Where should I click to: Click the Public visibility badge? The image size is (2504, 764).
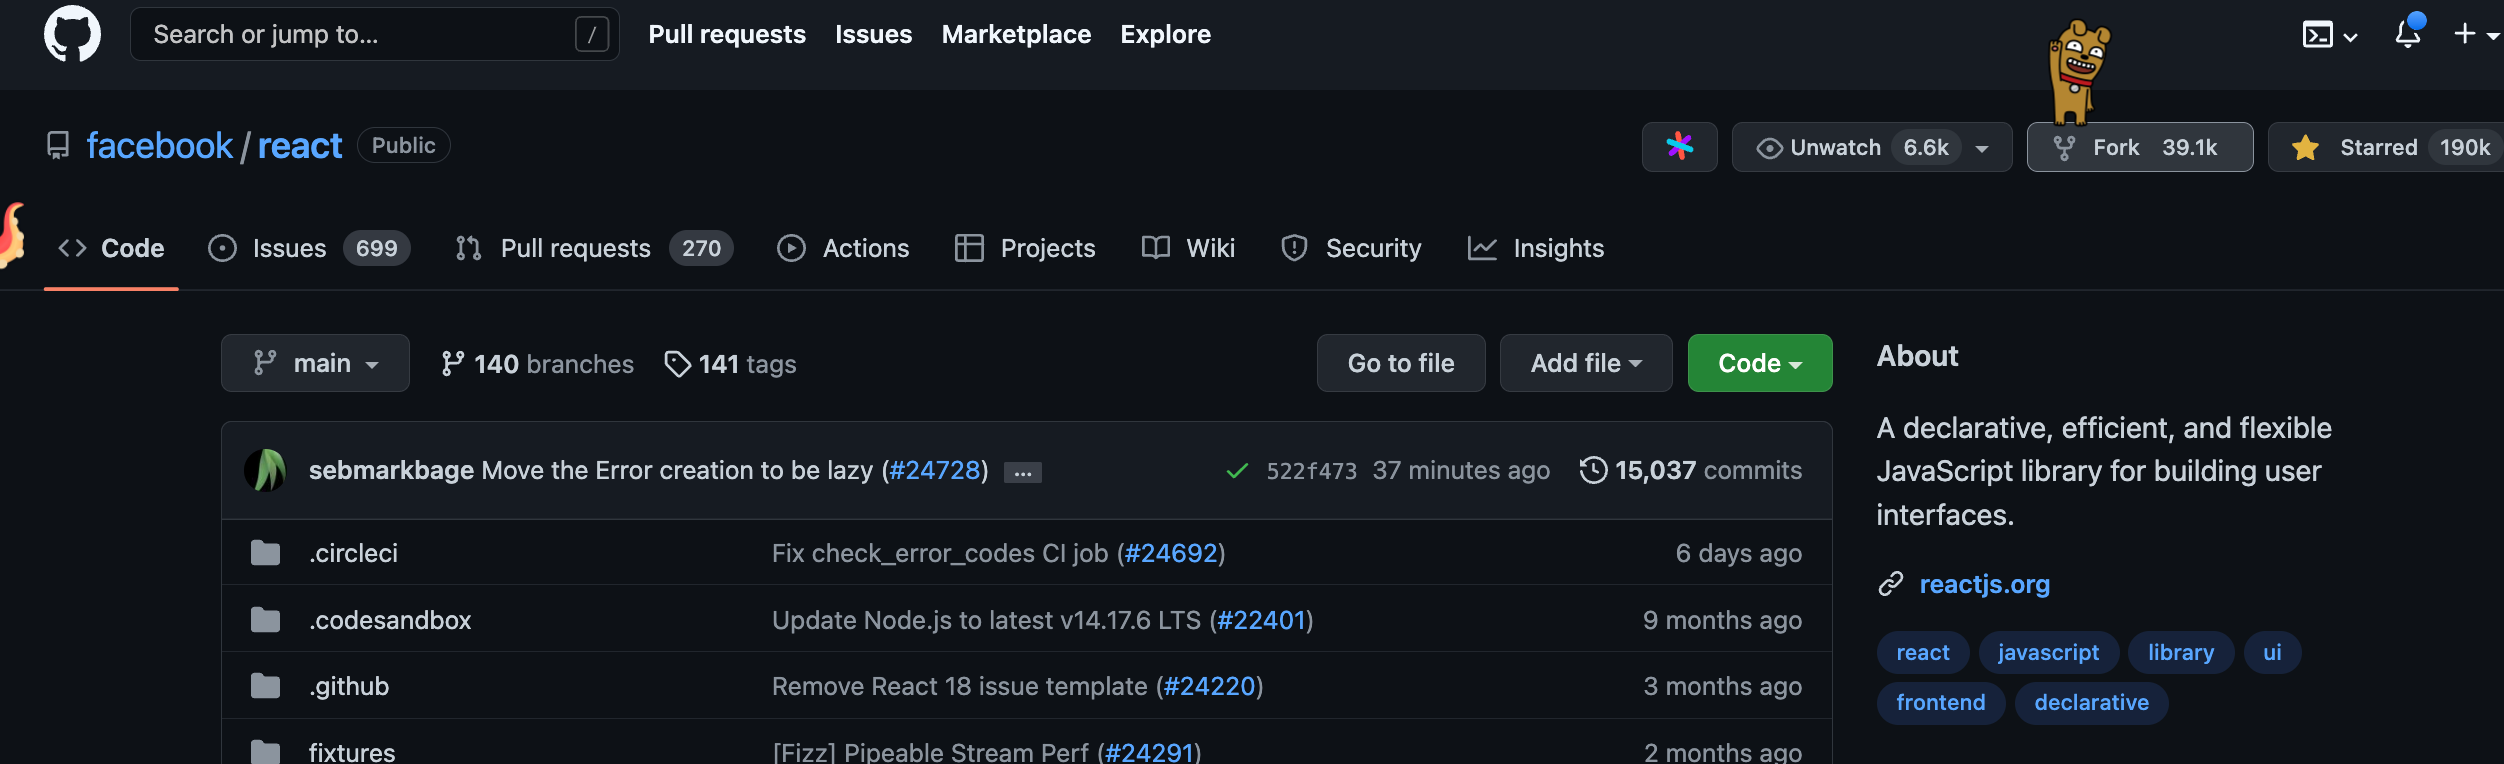tap(403, 145)
